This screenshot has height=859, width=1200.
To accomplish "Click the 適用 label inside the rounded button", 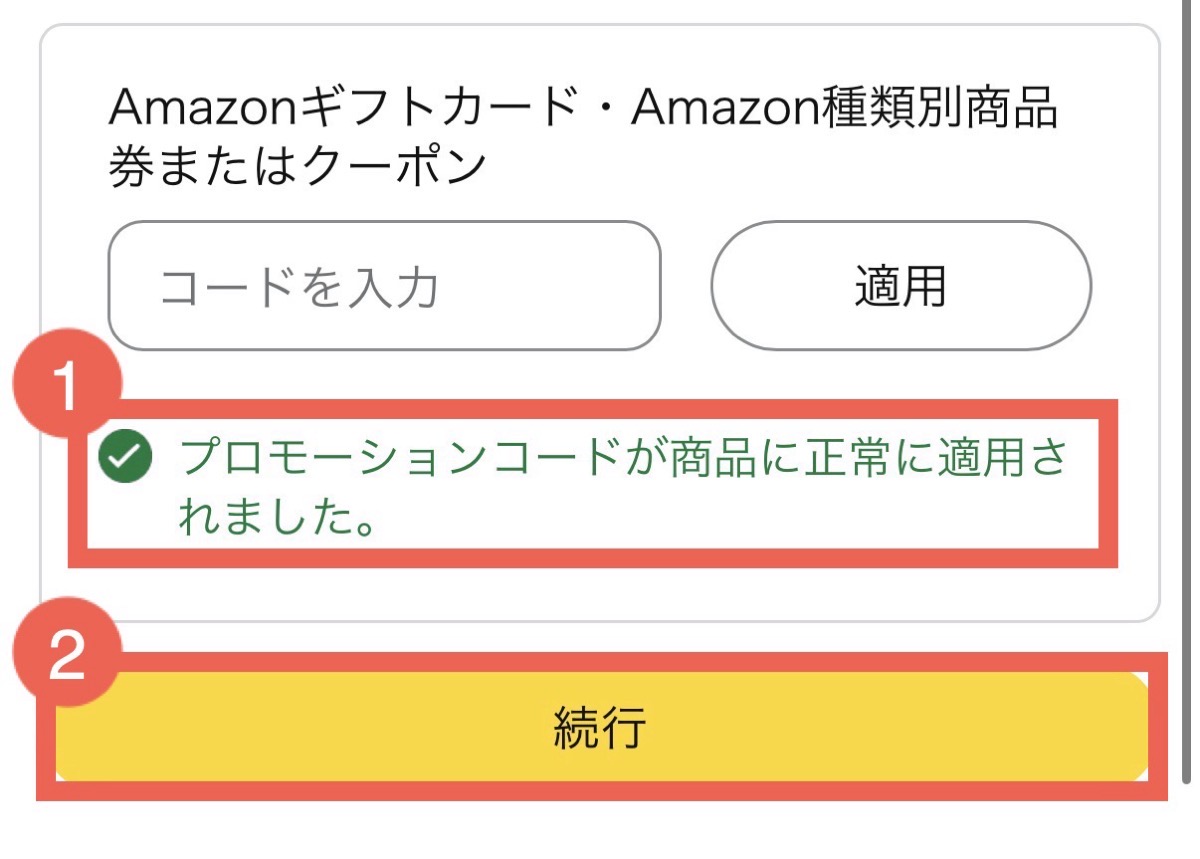I will [900, 288].
